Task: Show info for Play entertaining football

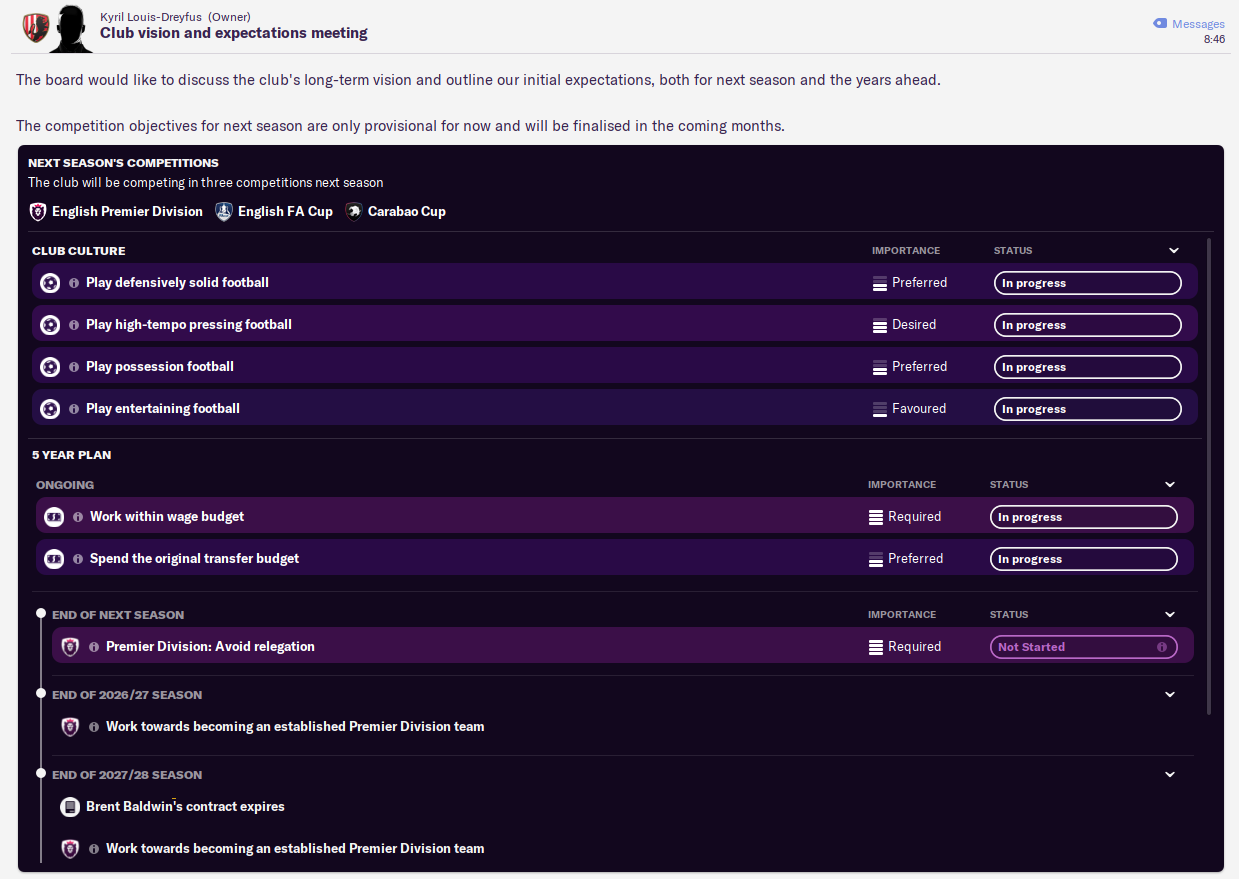Action: click(x=74, y=409)
